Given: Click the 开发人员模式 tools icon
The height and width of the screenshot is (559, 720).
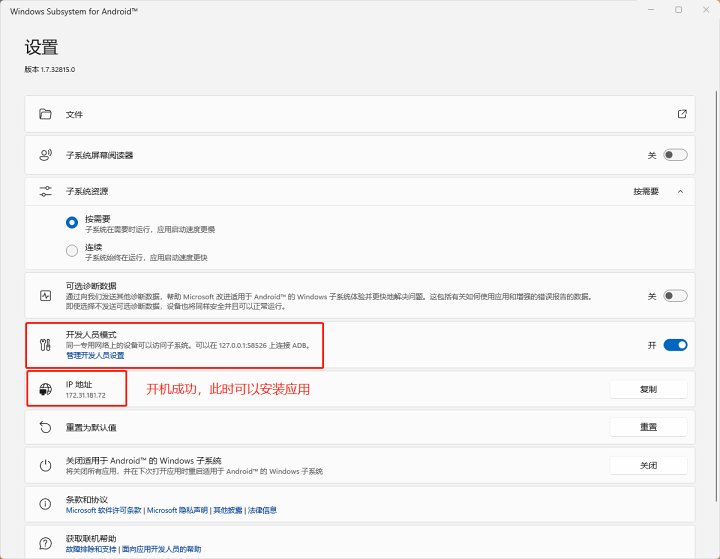Looking at the screenshot, I should coord(45,345).
